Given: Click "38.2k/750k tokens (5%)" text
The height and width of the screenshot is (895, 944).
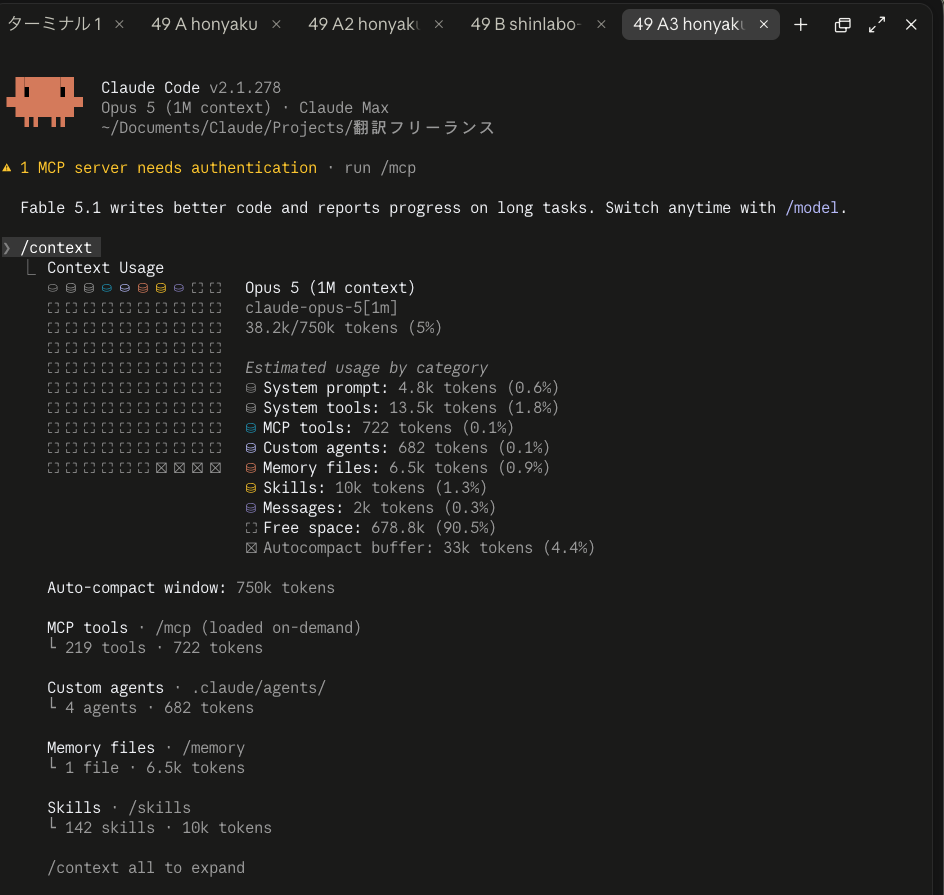Looking at the screenshot, I should coord(343,327).
